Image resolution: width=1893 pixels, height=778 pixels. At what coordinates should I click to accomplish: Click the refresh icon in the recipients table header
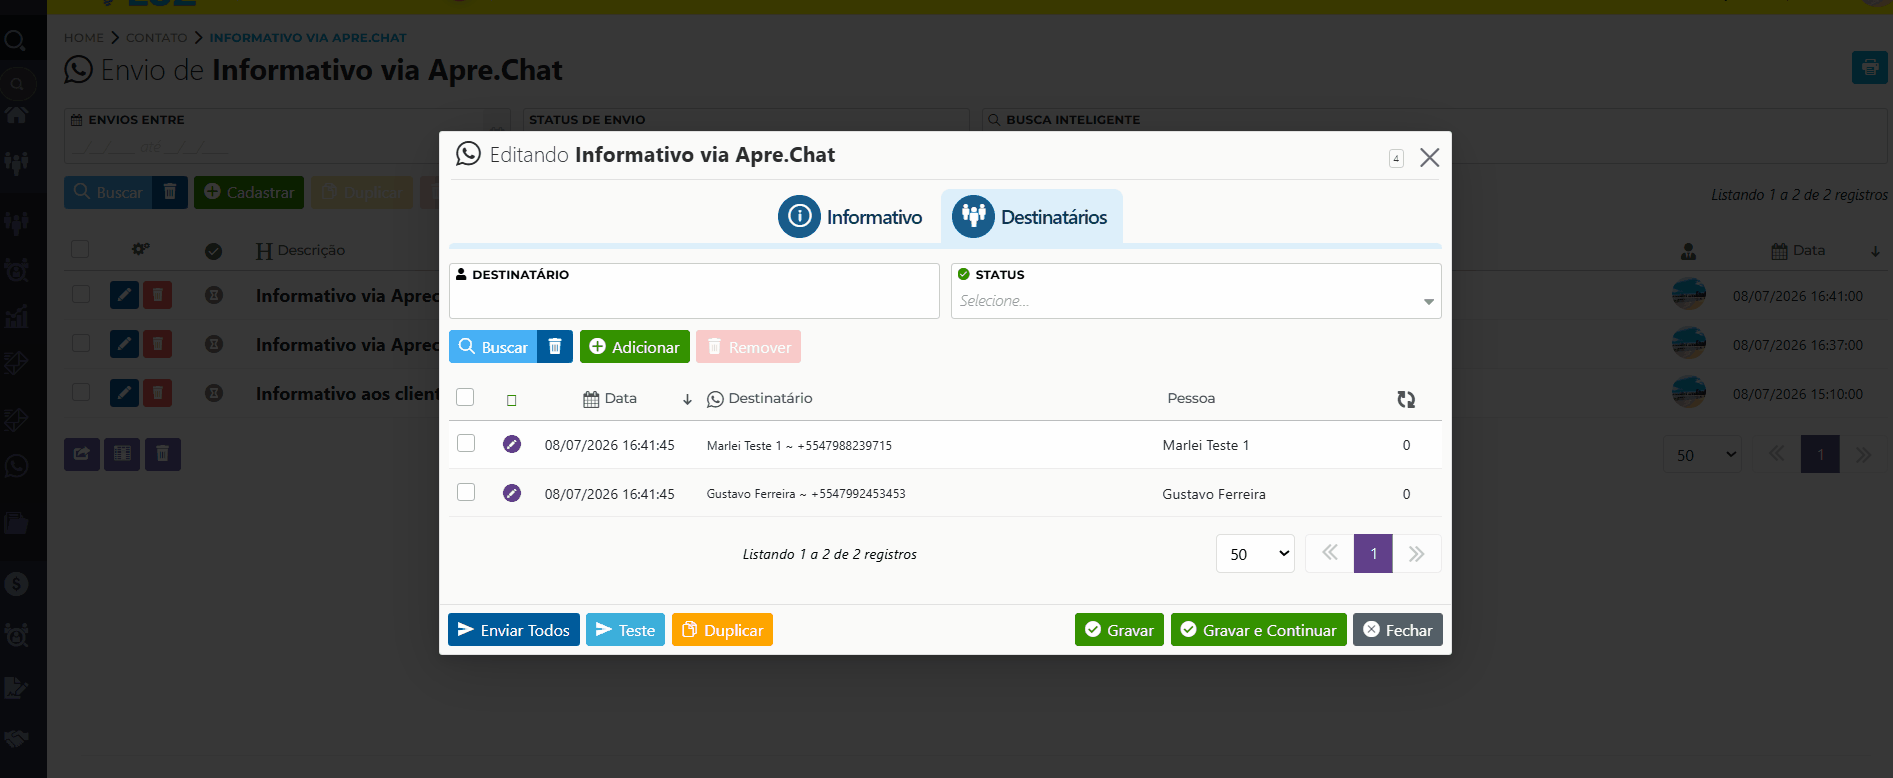[x=1406, y=399]
